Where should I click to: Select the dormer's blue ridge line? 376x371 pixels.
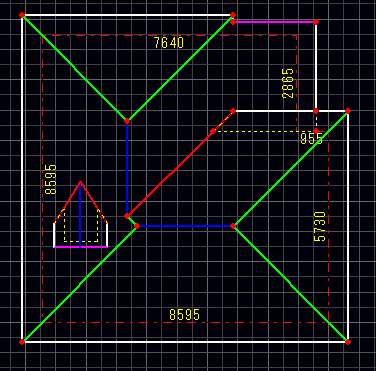(80, 215)
